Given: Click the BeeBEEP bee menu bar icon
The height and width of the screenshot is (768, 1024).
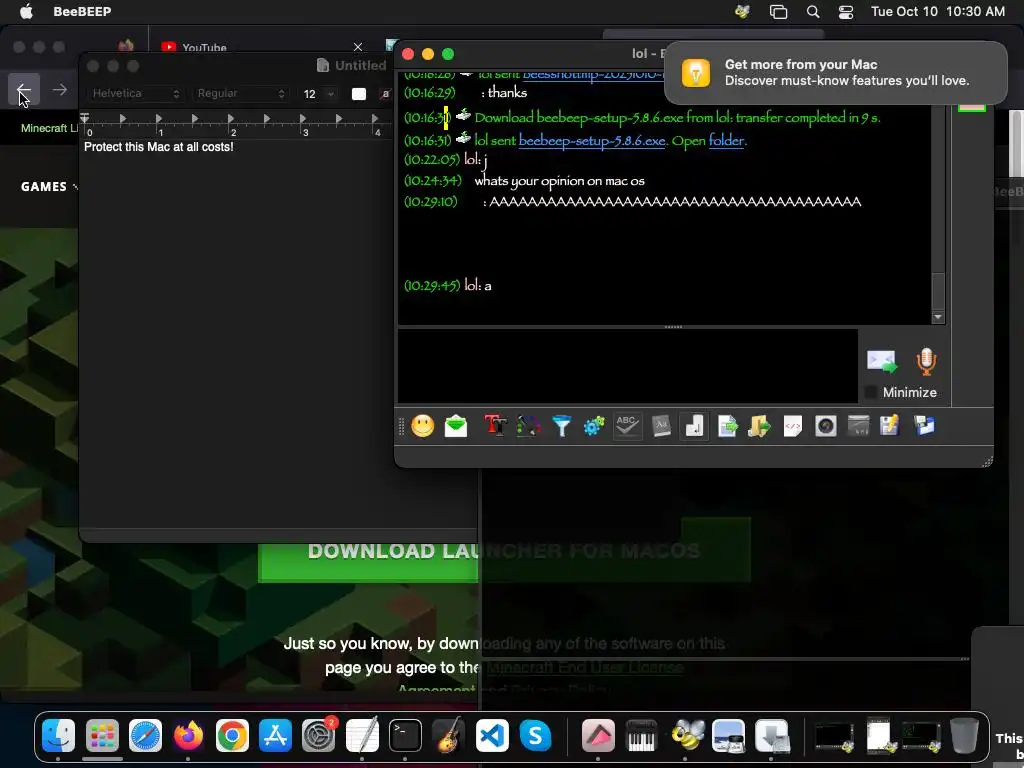Looking at the screenshot, I should coord(742,12).
